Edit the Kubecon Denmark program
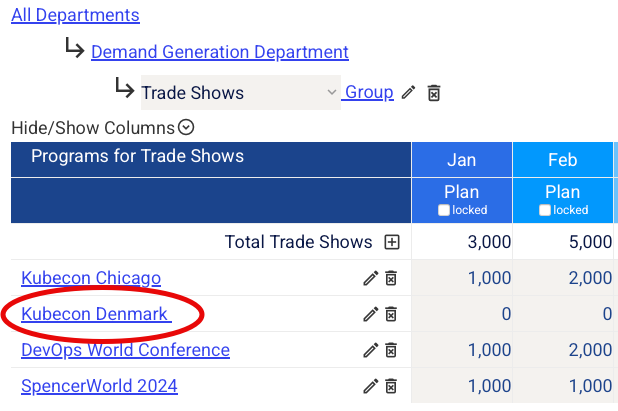 point(370,314)
